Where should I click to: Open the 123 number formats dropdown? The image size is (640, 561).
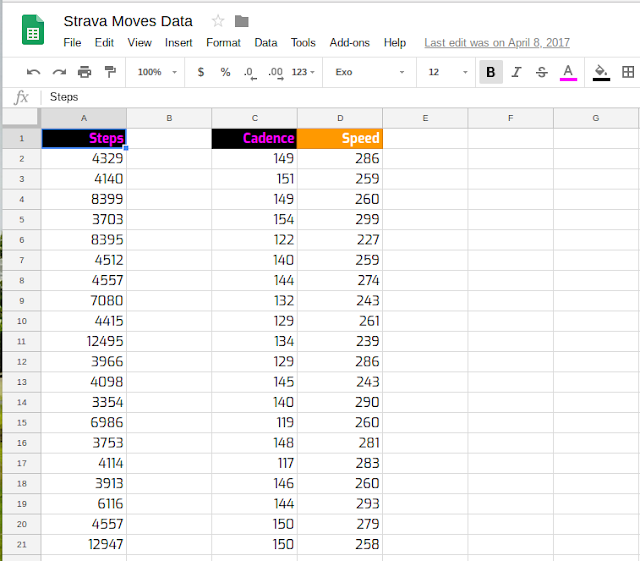tap(303, 72)
